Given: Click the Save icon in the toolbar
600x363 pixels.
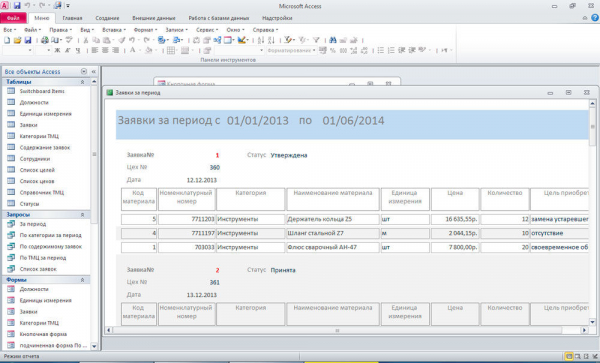Looking at the screenshot, I should click(28, 40).
